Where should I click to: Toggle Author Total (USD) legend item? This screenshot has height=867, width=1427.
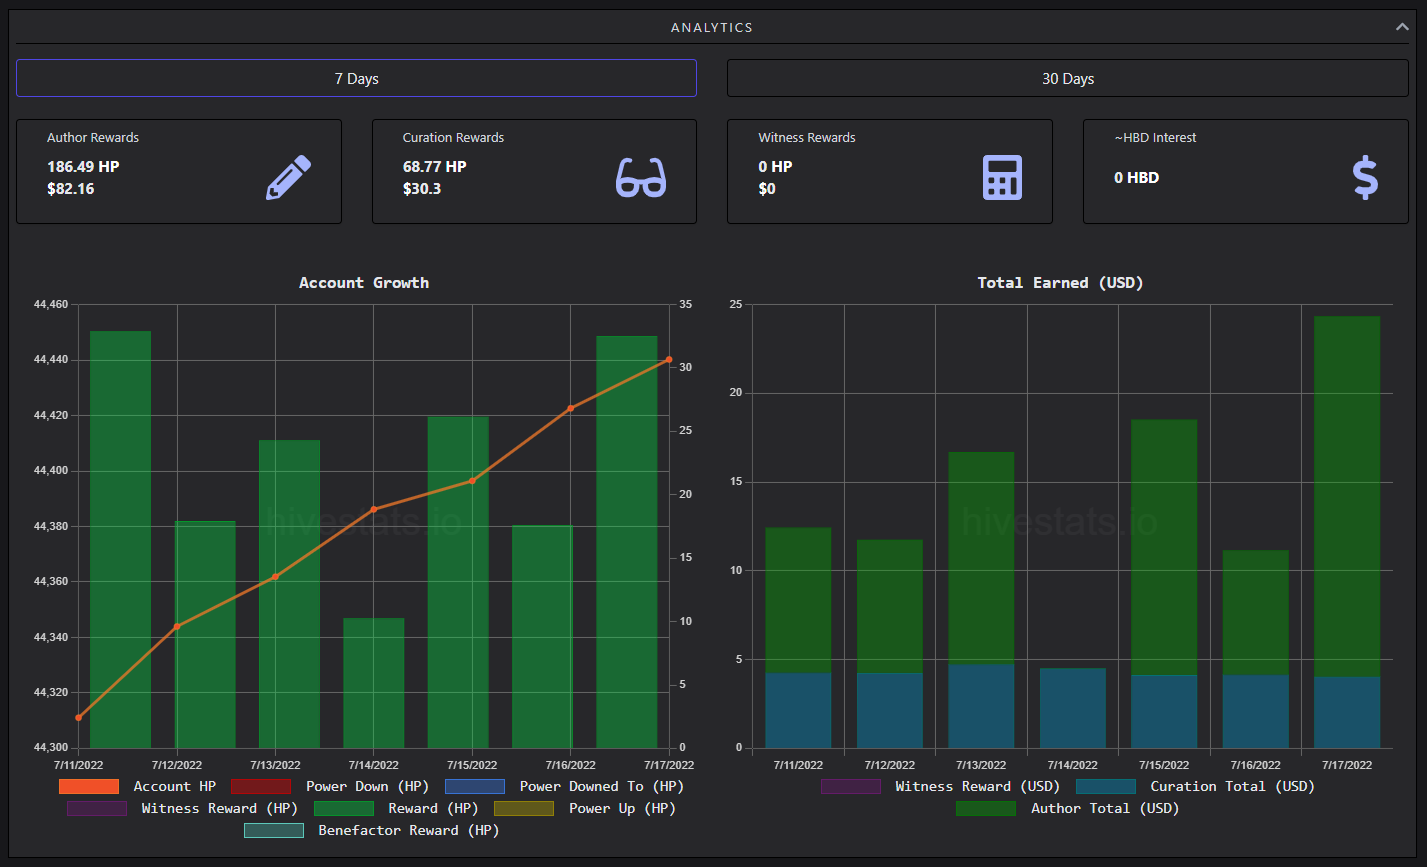click(1067, 809)
